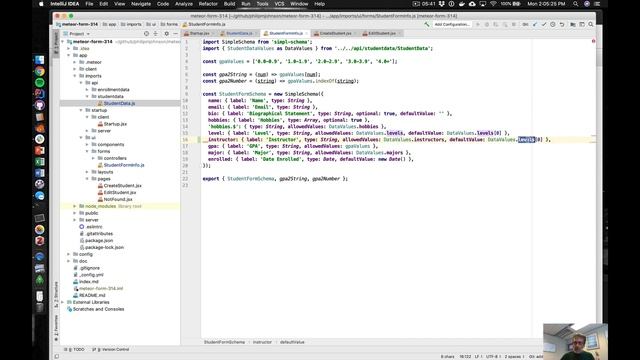Click the LF line separator in status bar
This screenshot has width=640, height=360.
pos(478,356)
